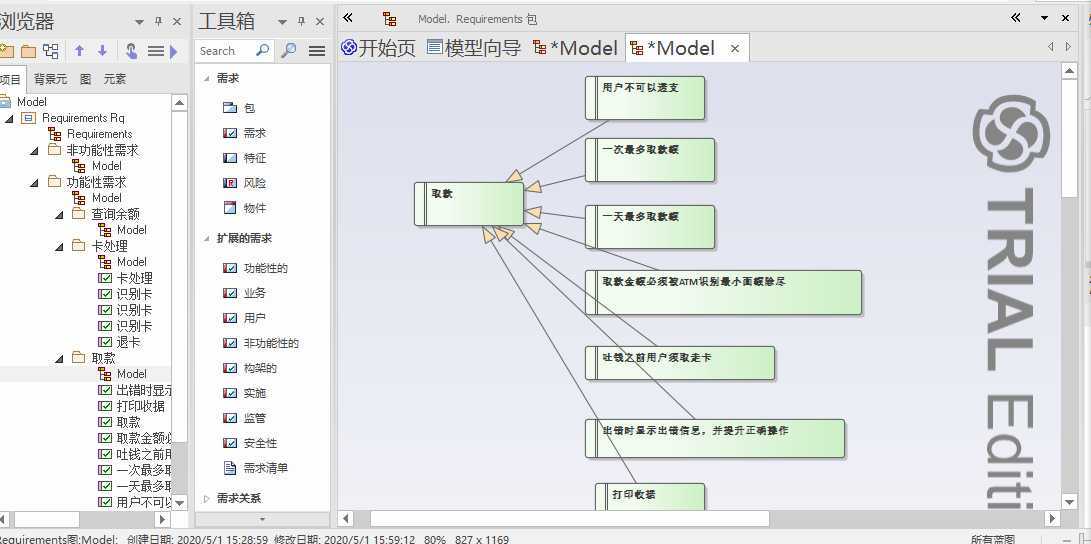Move selected item up with the up arrow
Viewport: 1091px width, 544px height.
pos(79,51)
